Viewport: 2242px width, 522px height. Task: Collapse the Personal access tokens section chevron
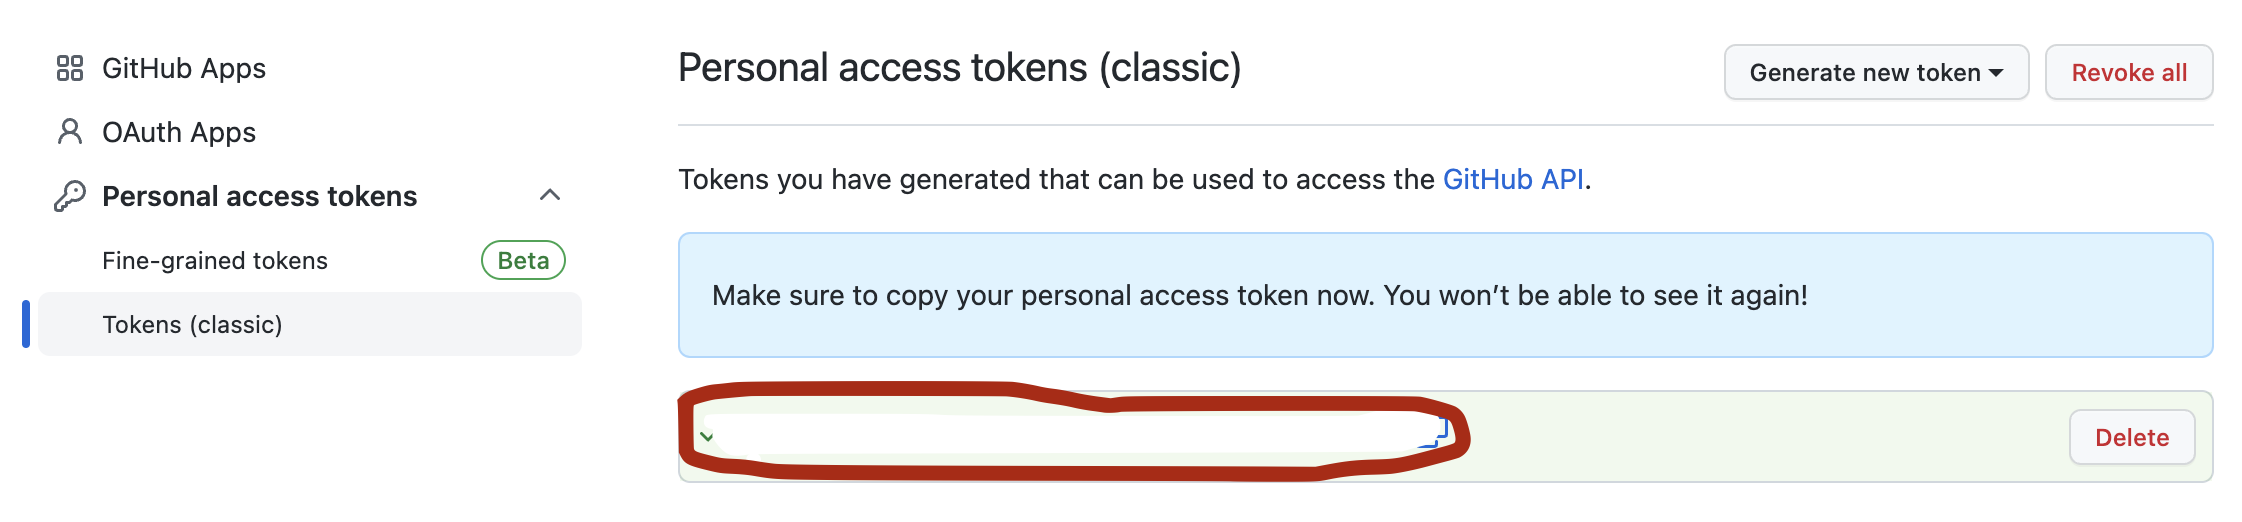click(550, 195)
